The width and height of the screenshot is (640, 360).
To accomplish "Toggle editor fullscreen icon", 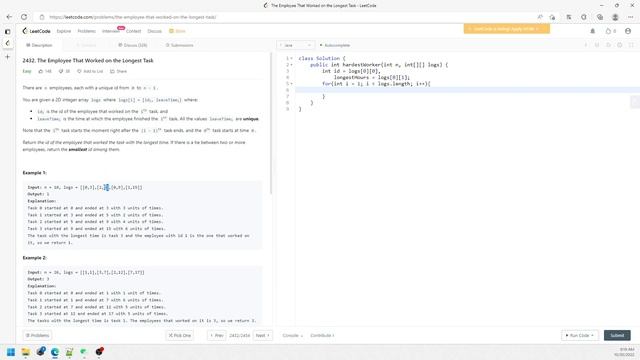I will point(631,45).
